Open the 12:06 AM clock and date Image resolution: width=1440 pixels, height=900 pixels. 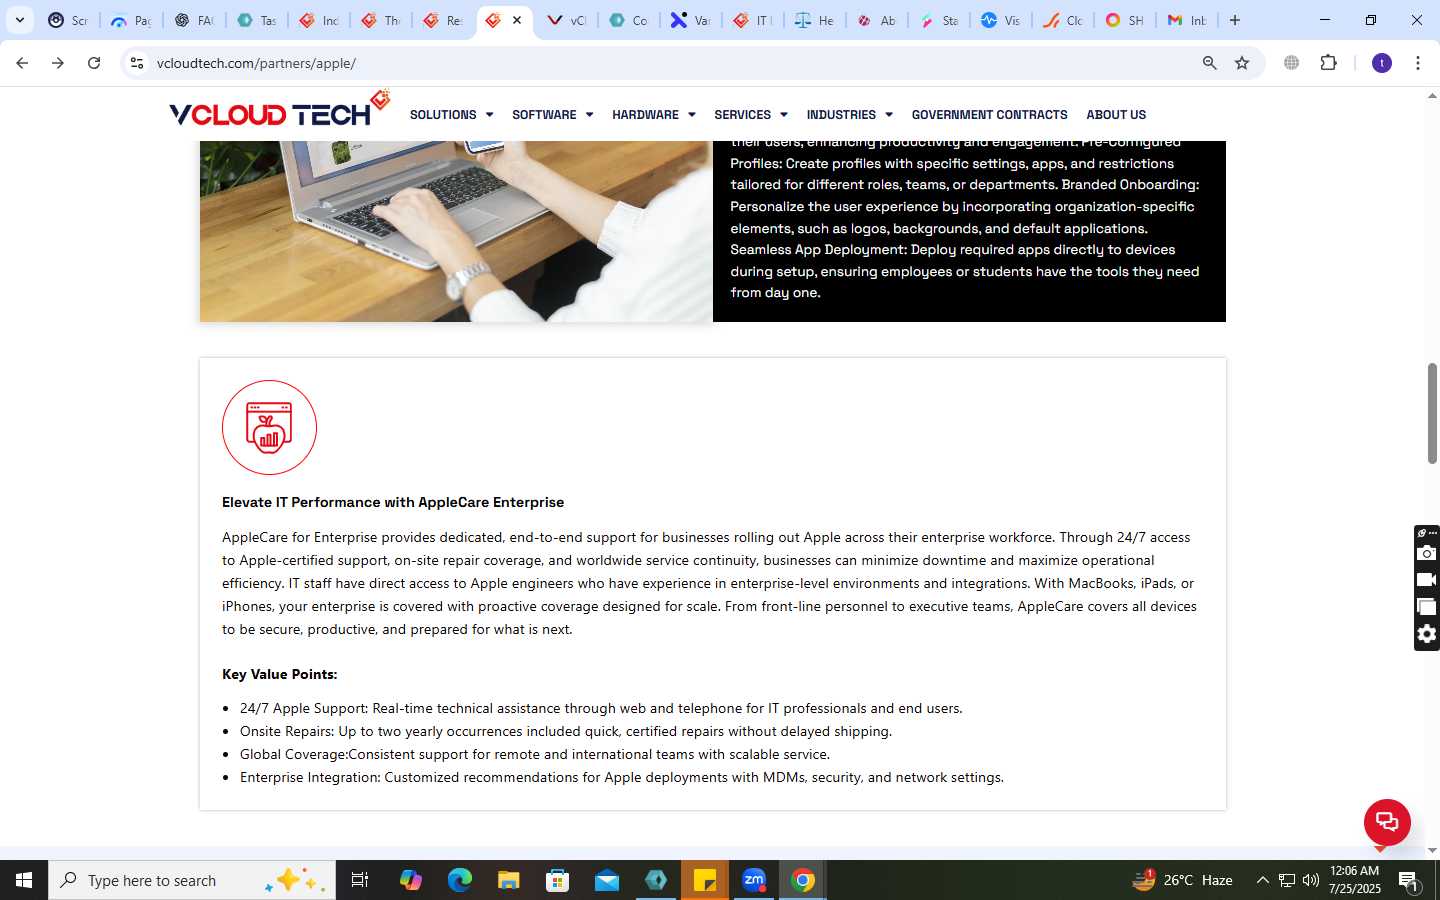1355,880
